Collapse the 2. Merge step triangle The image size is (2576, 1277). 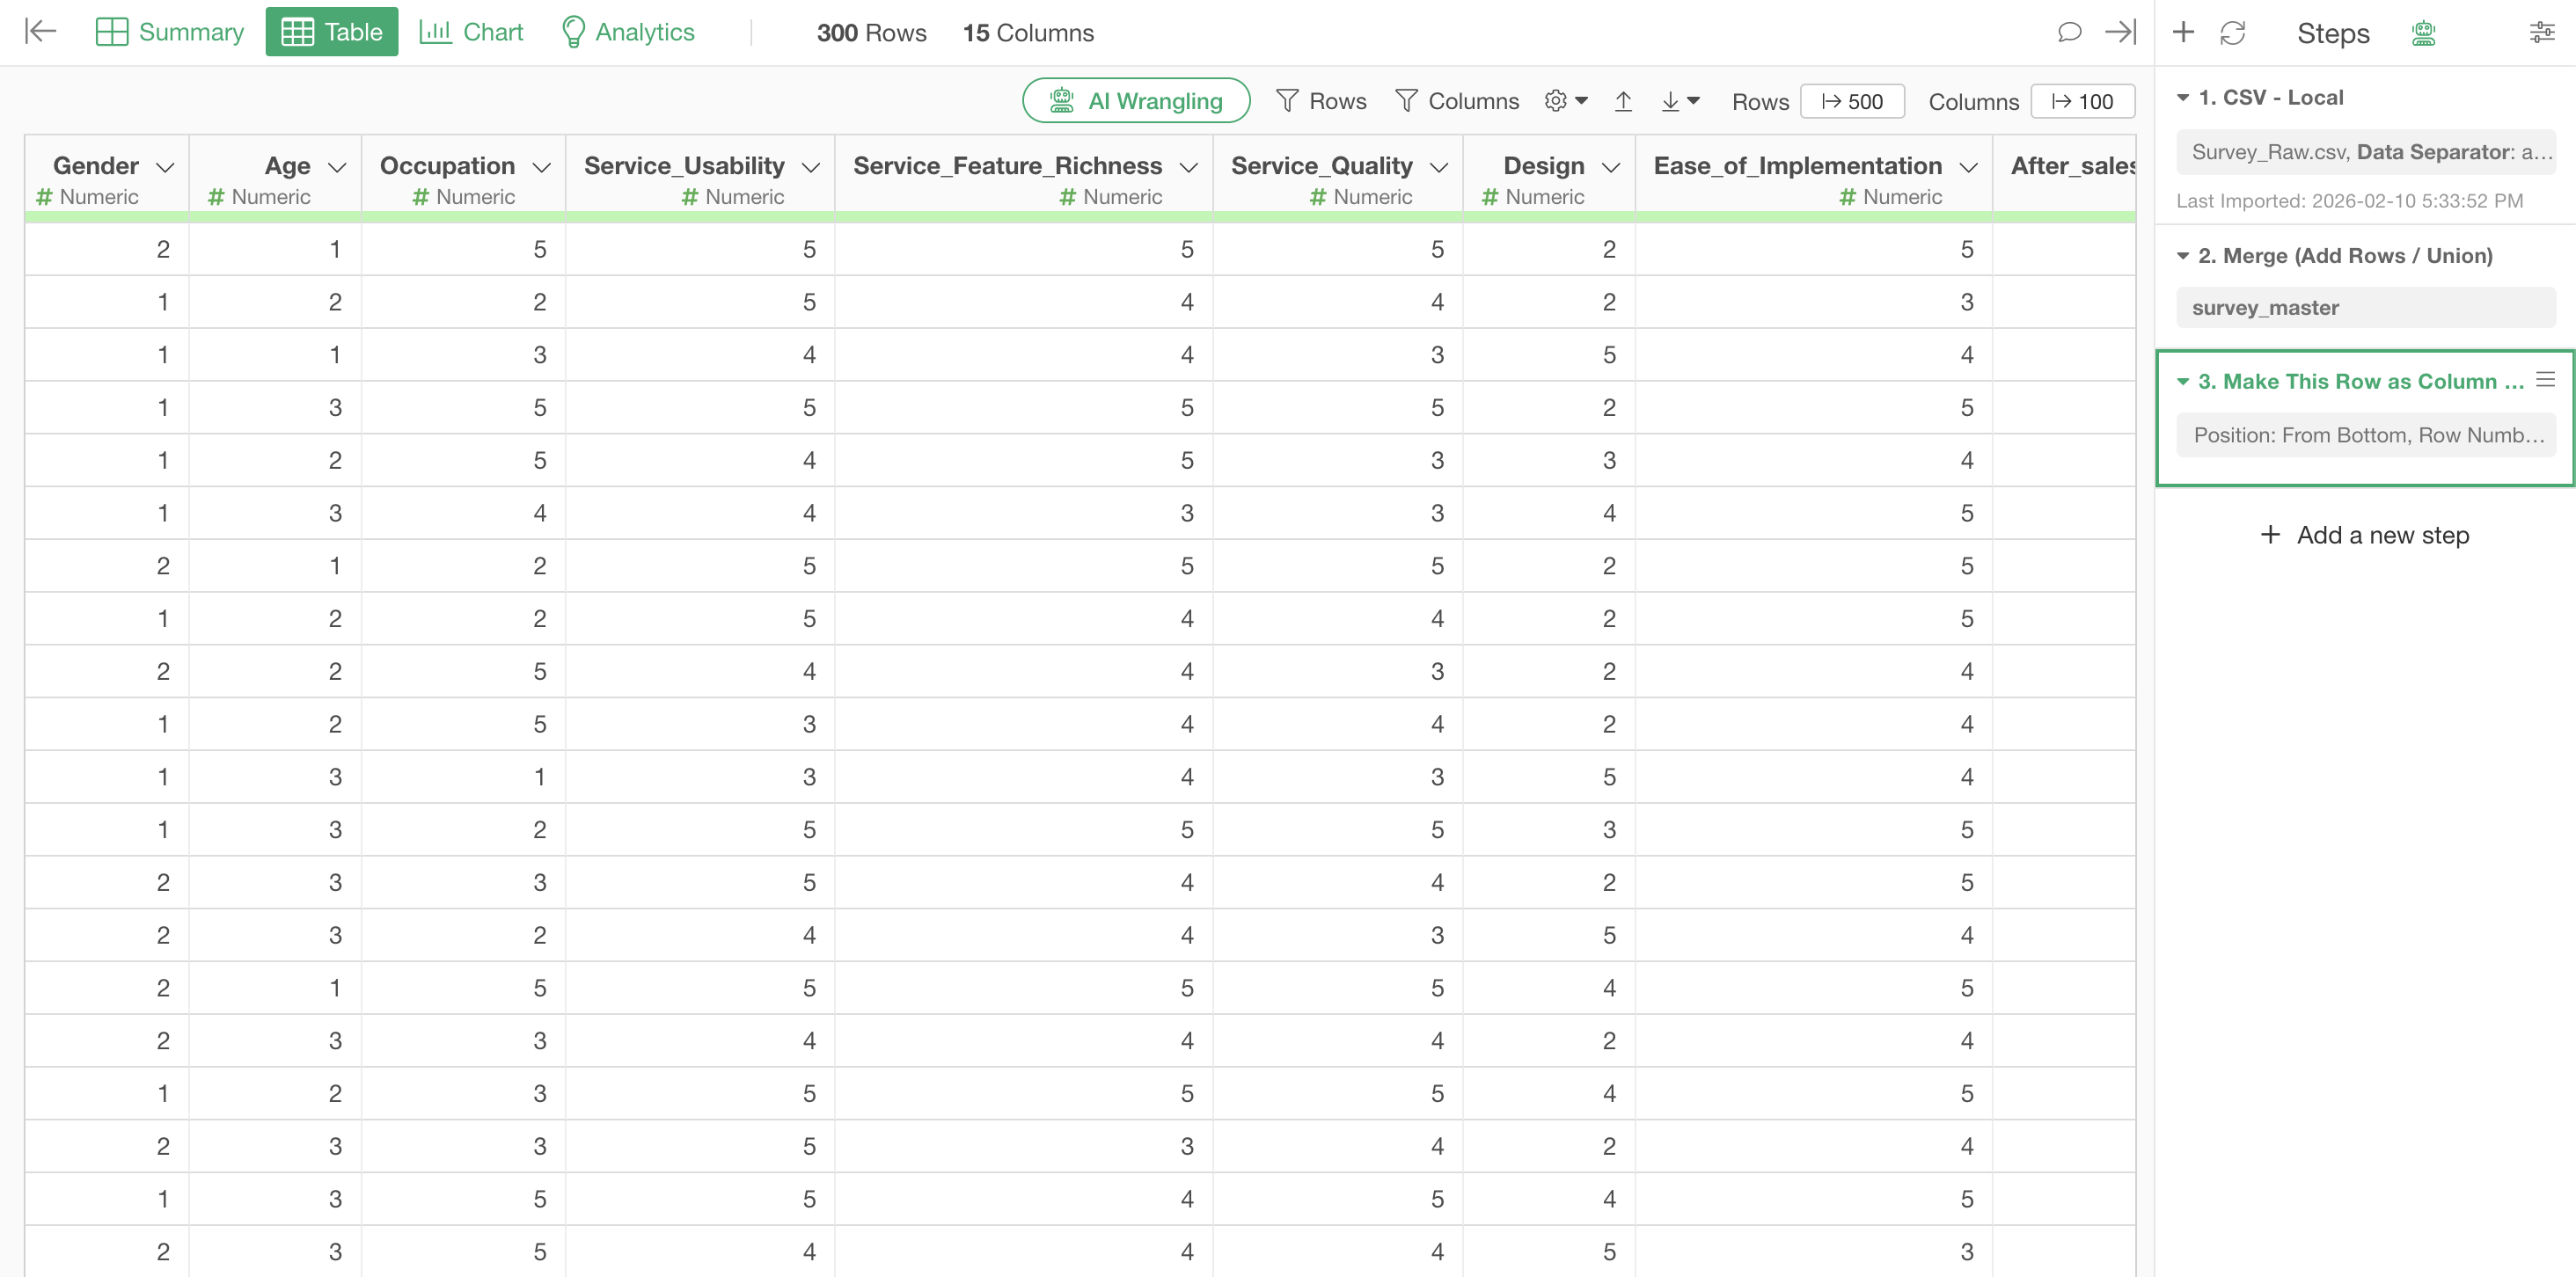2183,256
